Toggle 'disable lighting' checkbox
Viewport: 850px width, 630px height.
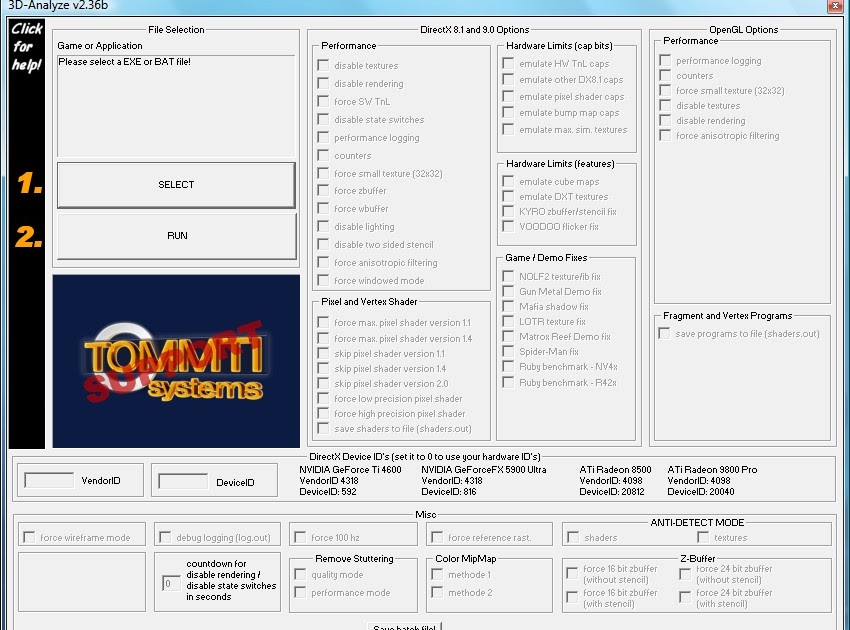(x=323, y=226)
